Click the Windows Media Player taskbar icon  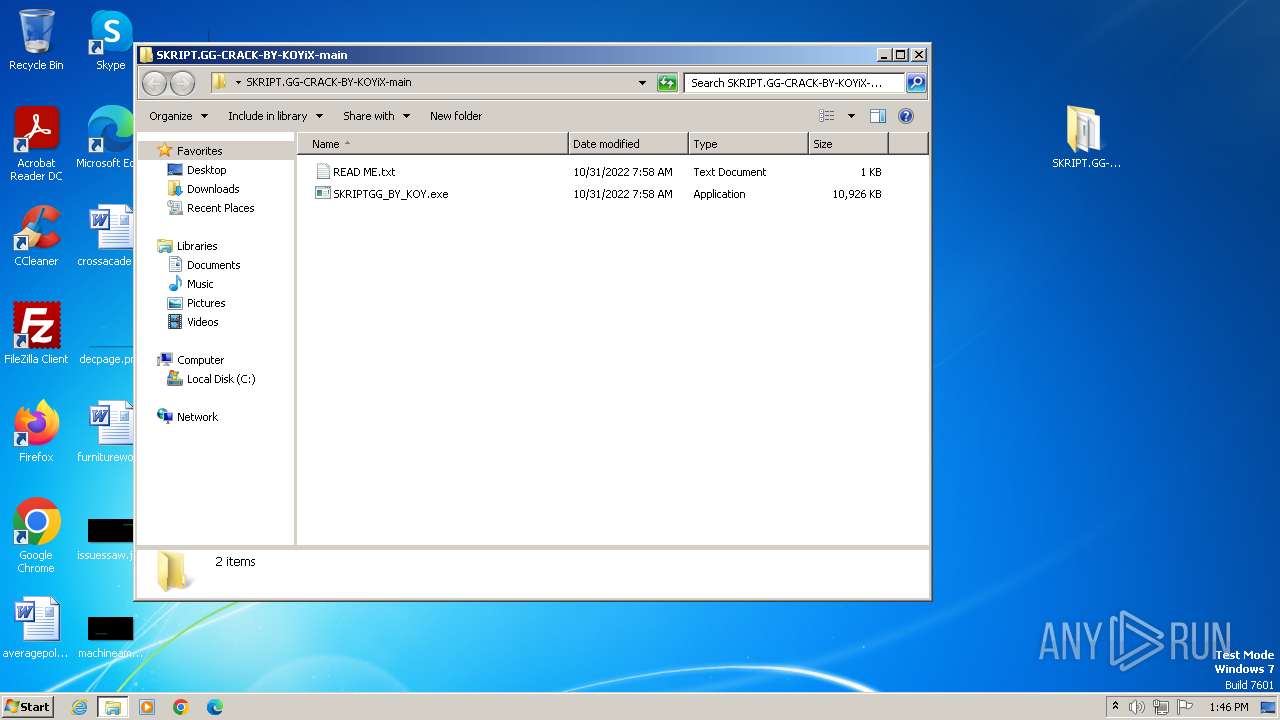(x=147, y=707)
